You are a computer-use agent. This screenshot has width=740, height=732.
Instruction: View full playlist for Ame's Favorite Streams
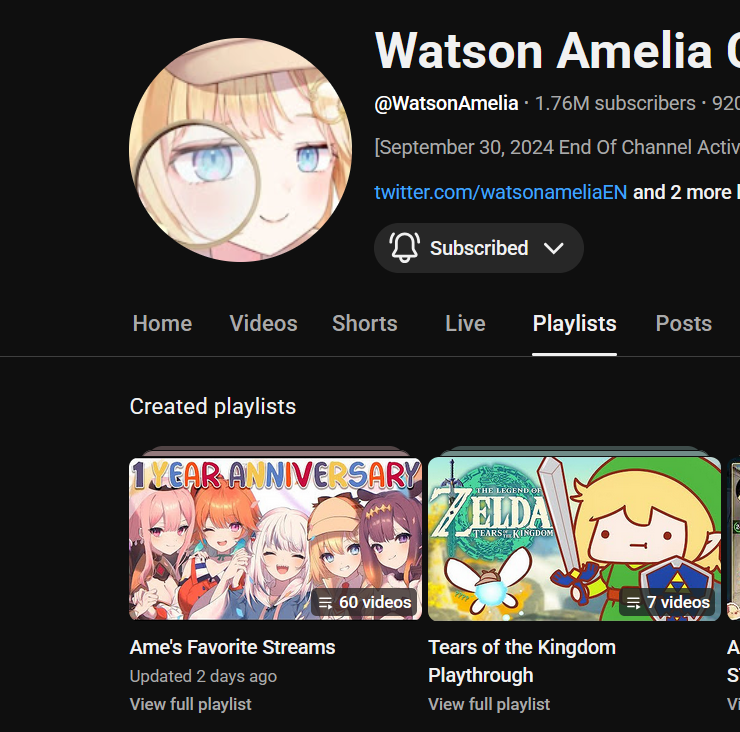click(191, 704)
